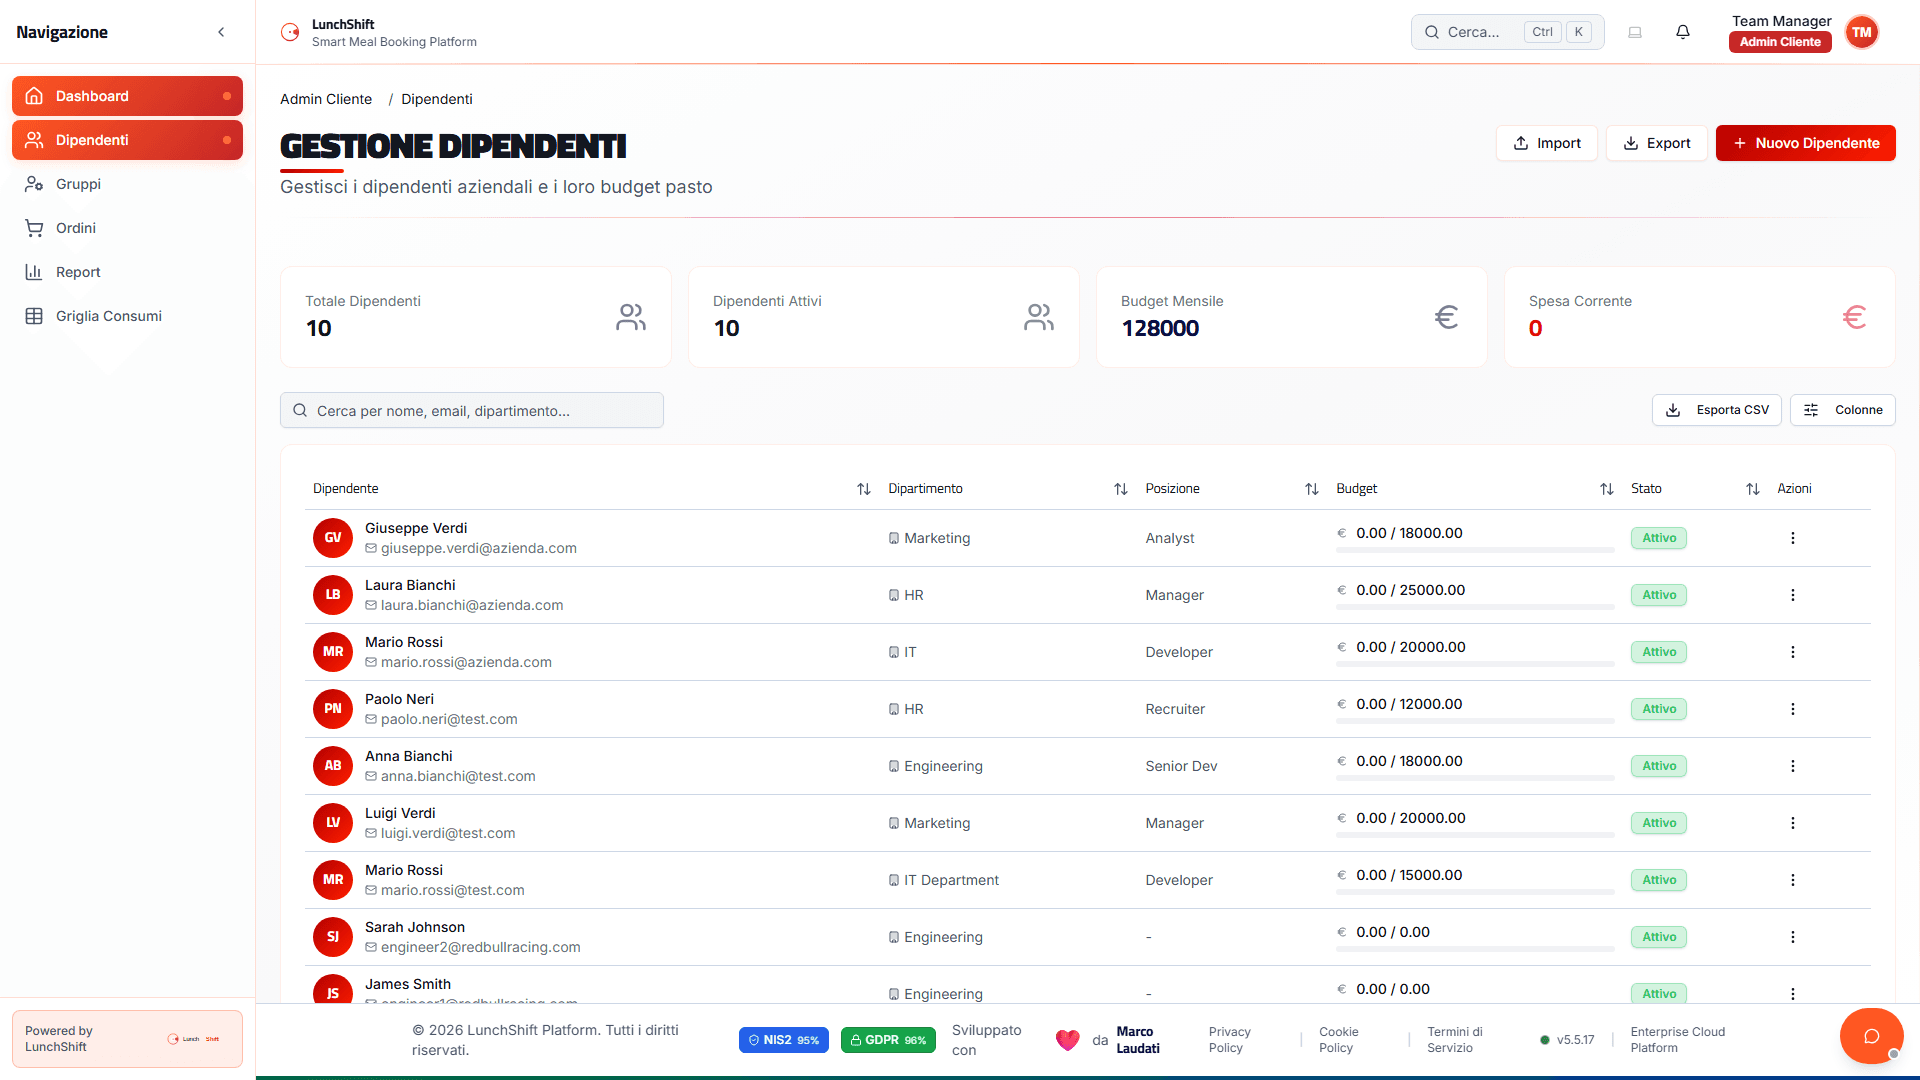The height and width of the screenshot is (1080, 1920).
Task: Open the Privacy Policy link
Action: point(1229,1040)
